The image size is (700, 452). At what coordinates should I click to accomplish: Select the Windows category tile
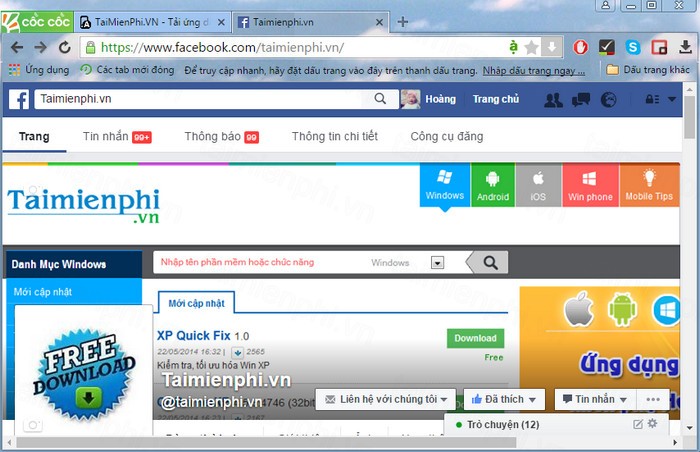(445, 185)
